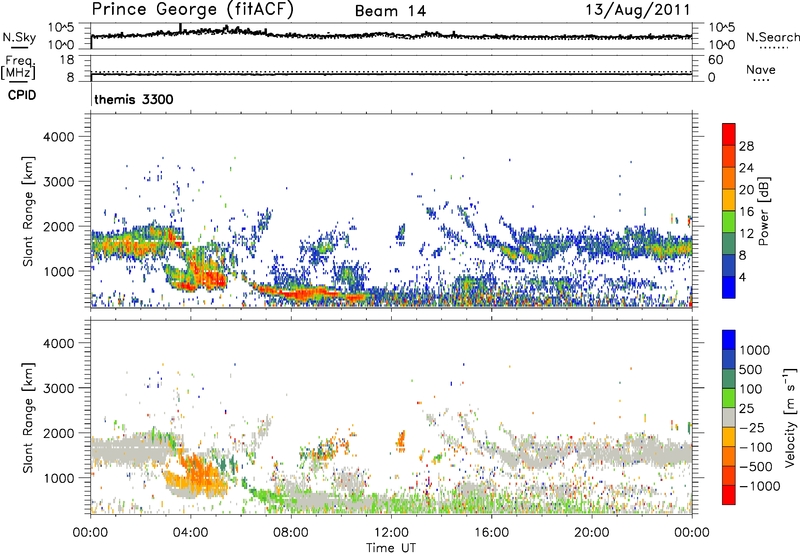Click the '18' tick on frequency axis
This screenshot has width=800, height=554.
coord(67,60)
